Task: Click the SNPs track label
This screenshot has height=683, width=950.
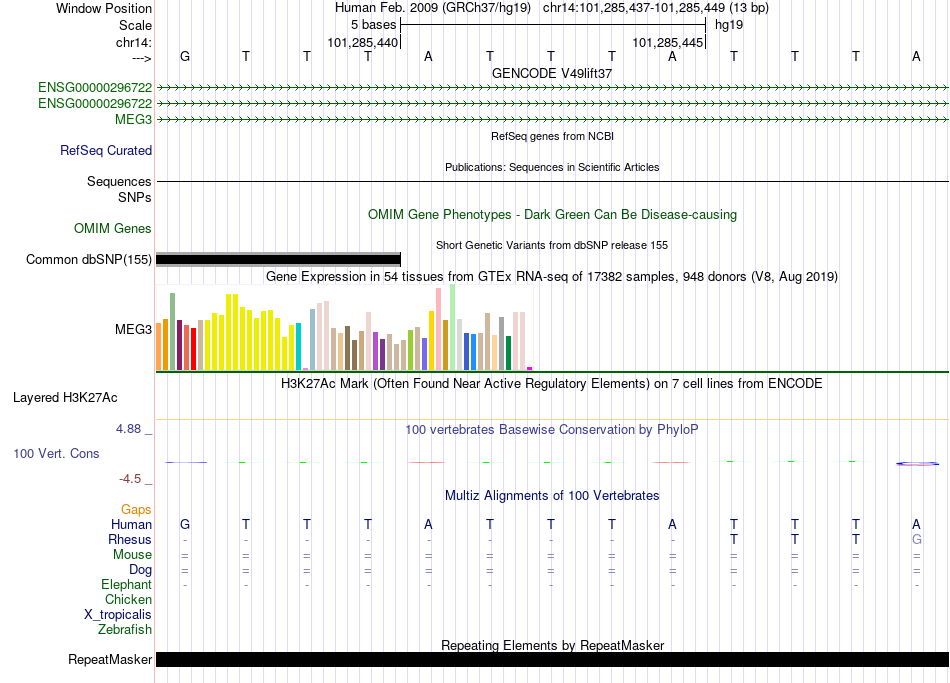Action: (135, 198)
